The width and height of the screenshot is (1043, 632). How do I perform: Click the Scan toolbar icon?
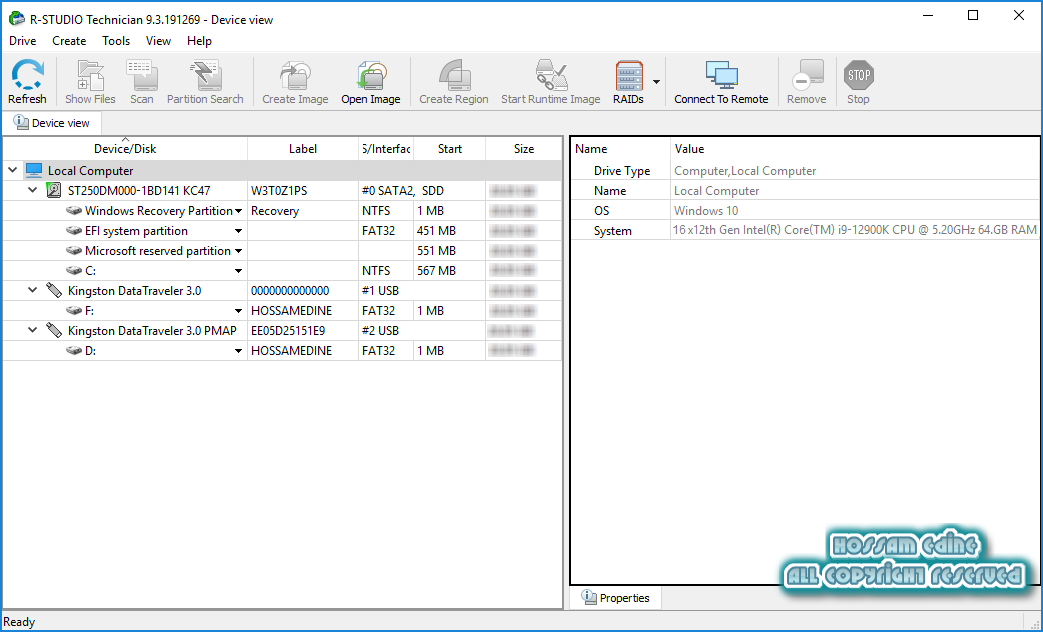(142, 75)
